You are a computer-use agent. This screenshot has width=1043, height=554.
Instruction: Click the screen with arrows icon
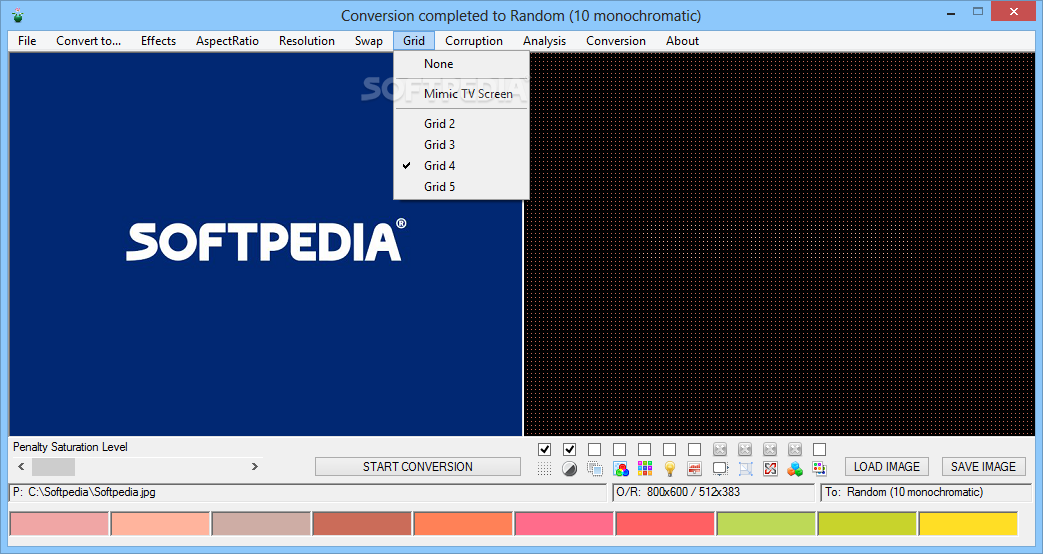click(720, 469)
